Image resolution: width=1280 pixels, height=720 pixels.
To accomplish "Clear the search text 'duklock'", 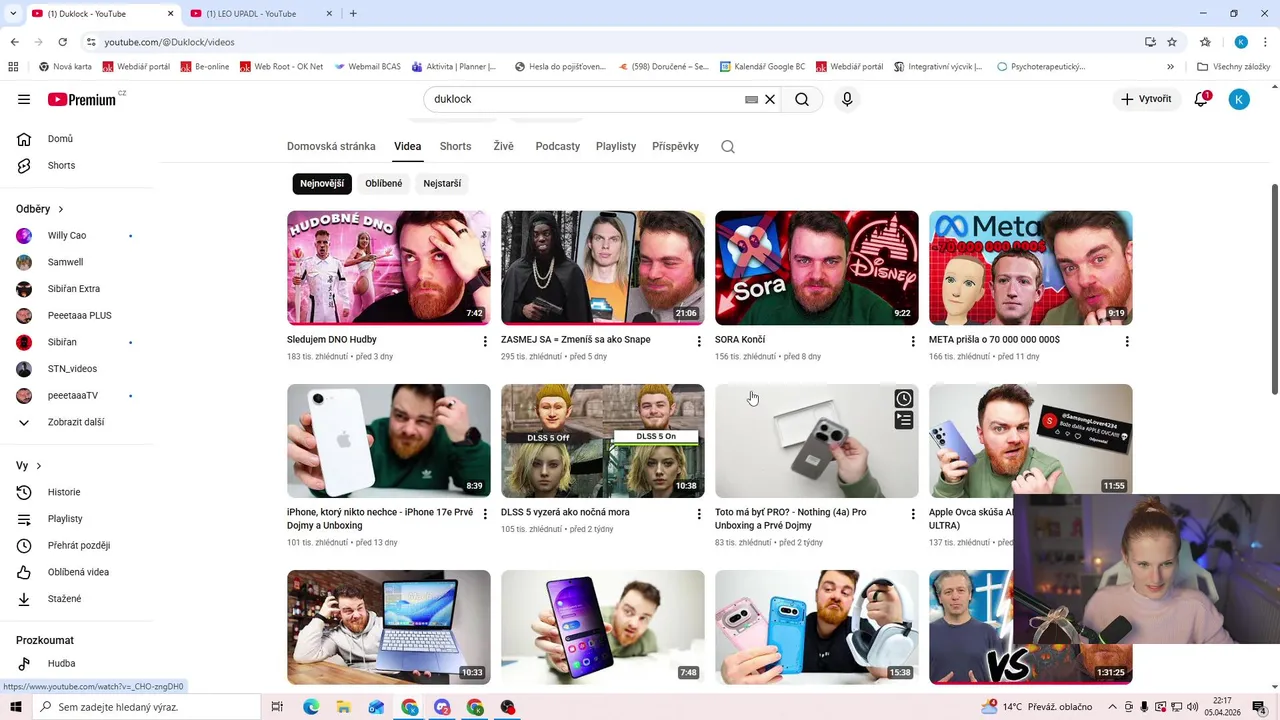I will [x=770, y=100].
